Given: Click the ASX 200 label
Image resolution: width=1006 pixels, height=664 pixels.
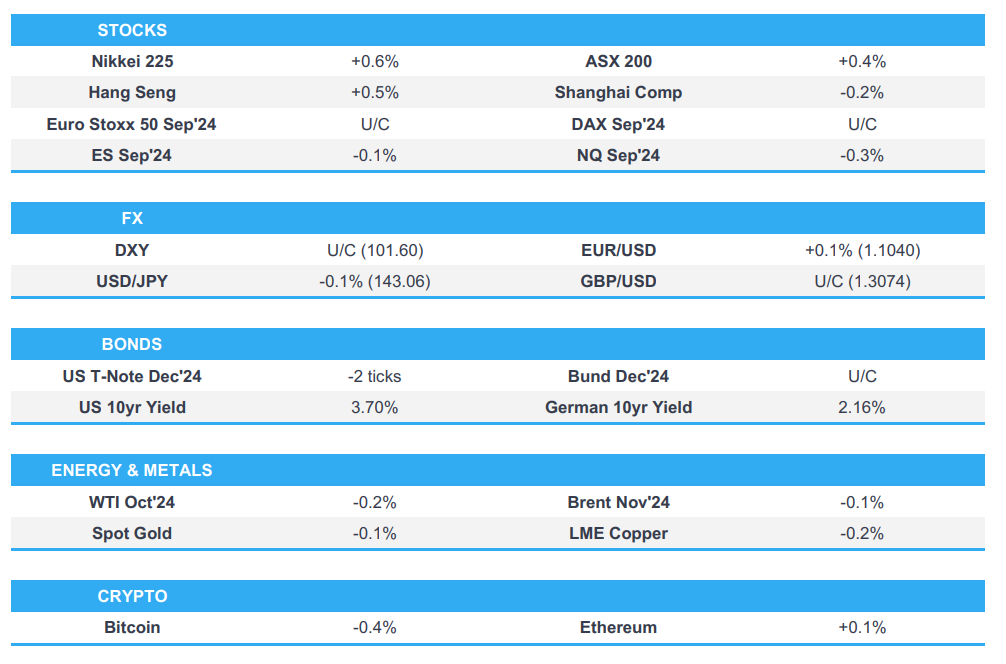Looking at the screenshot, I should (618, 61).
